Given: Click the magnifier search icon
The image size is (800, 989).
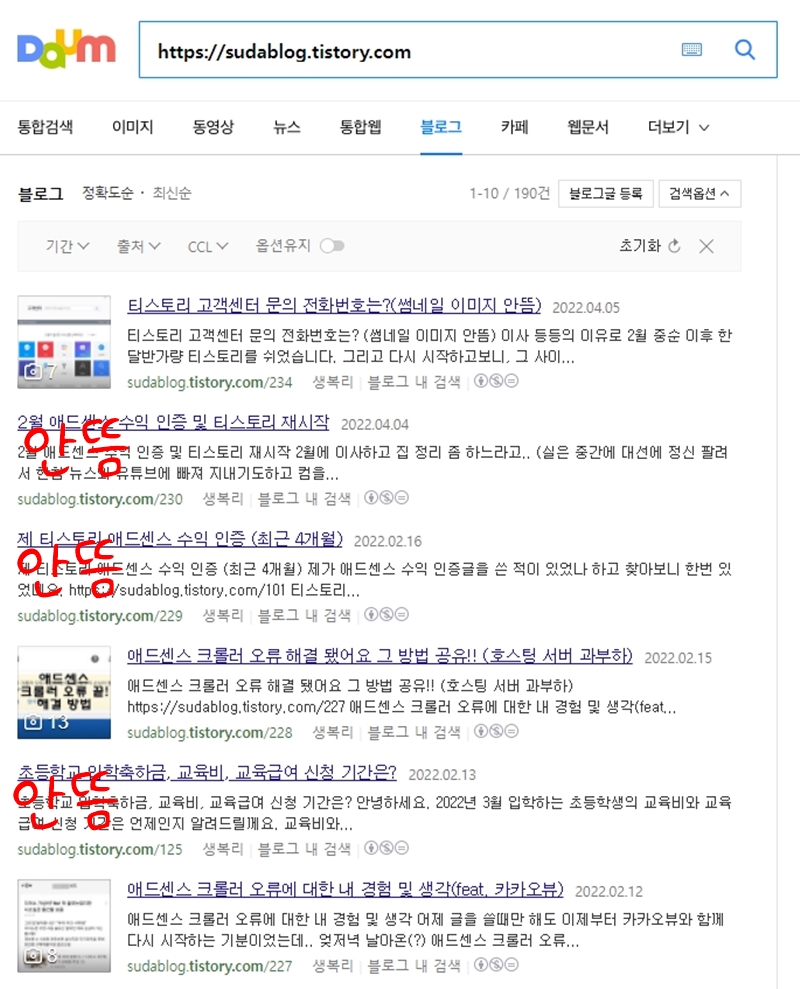Looking at the screenshot, I should pyautogui.click(x=744, y=50).
